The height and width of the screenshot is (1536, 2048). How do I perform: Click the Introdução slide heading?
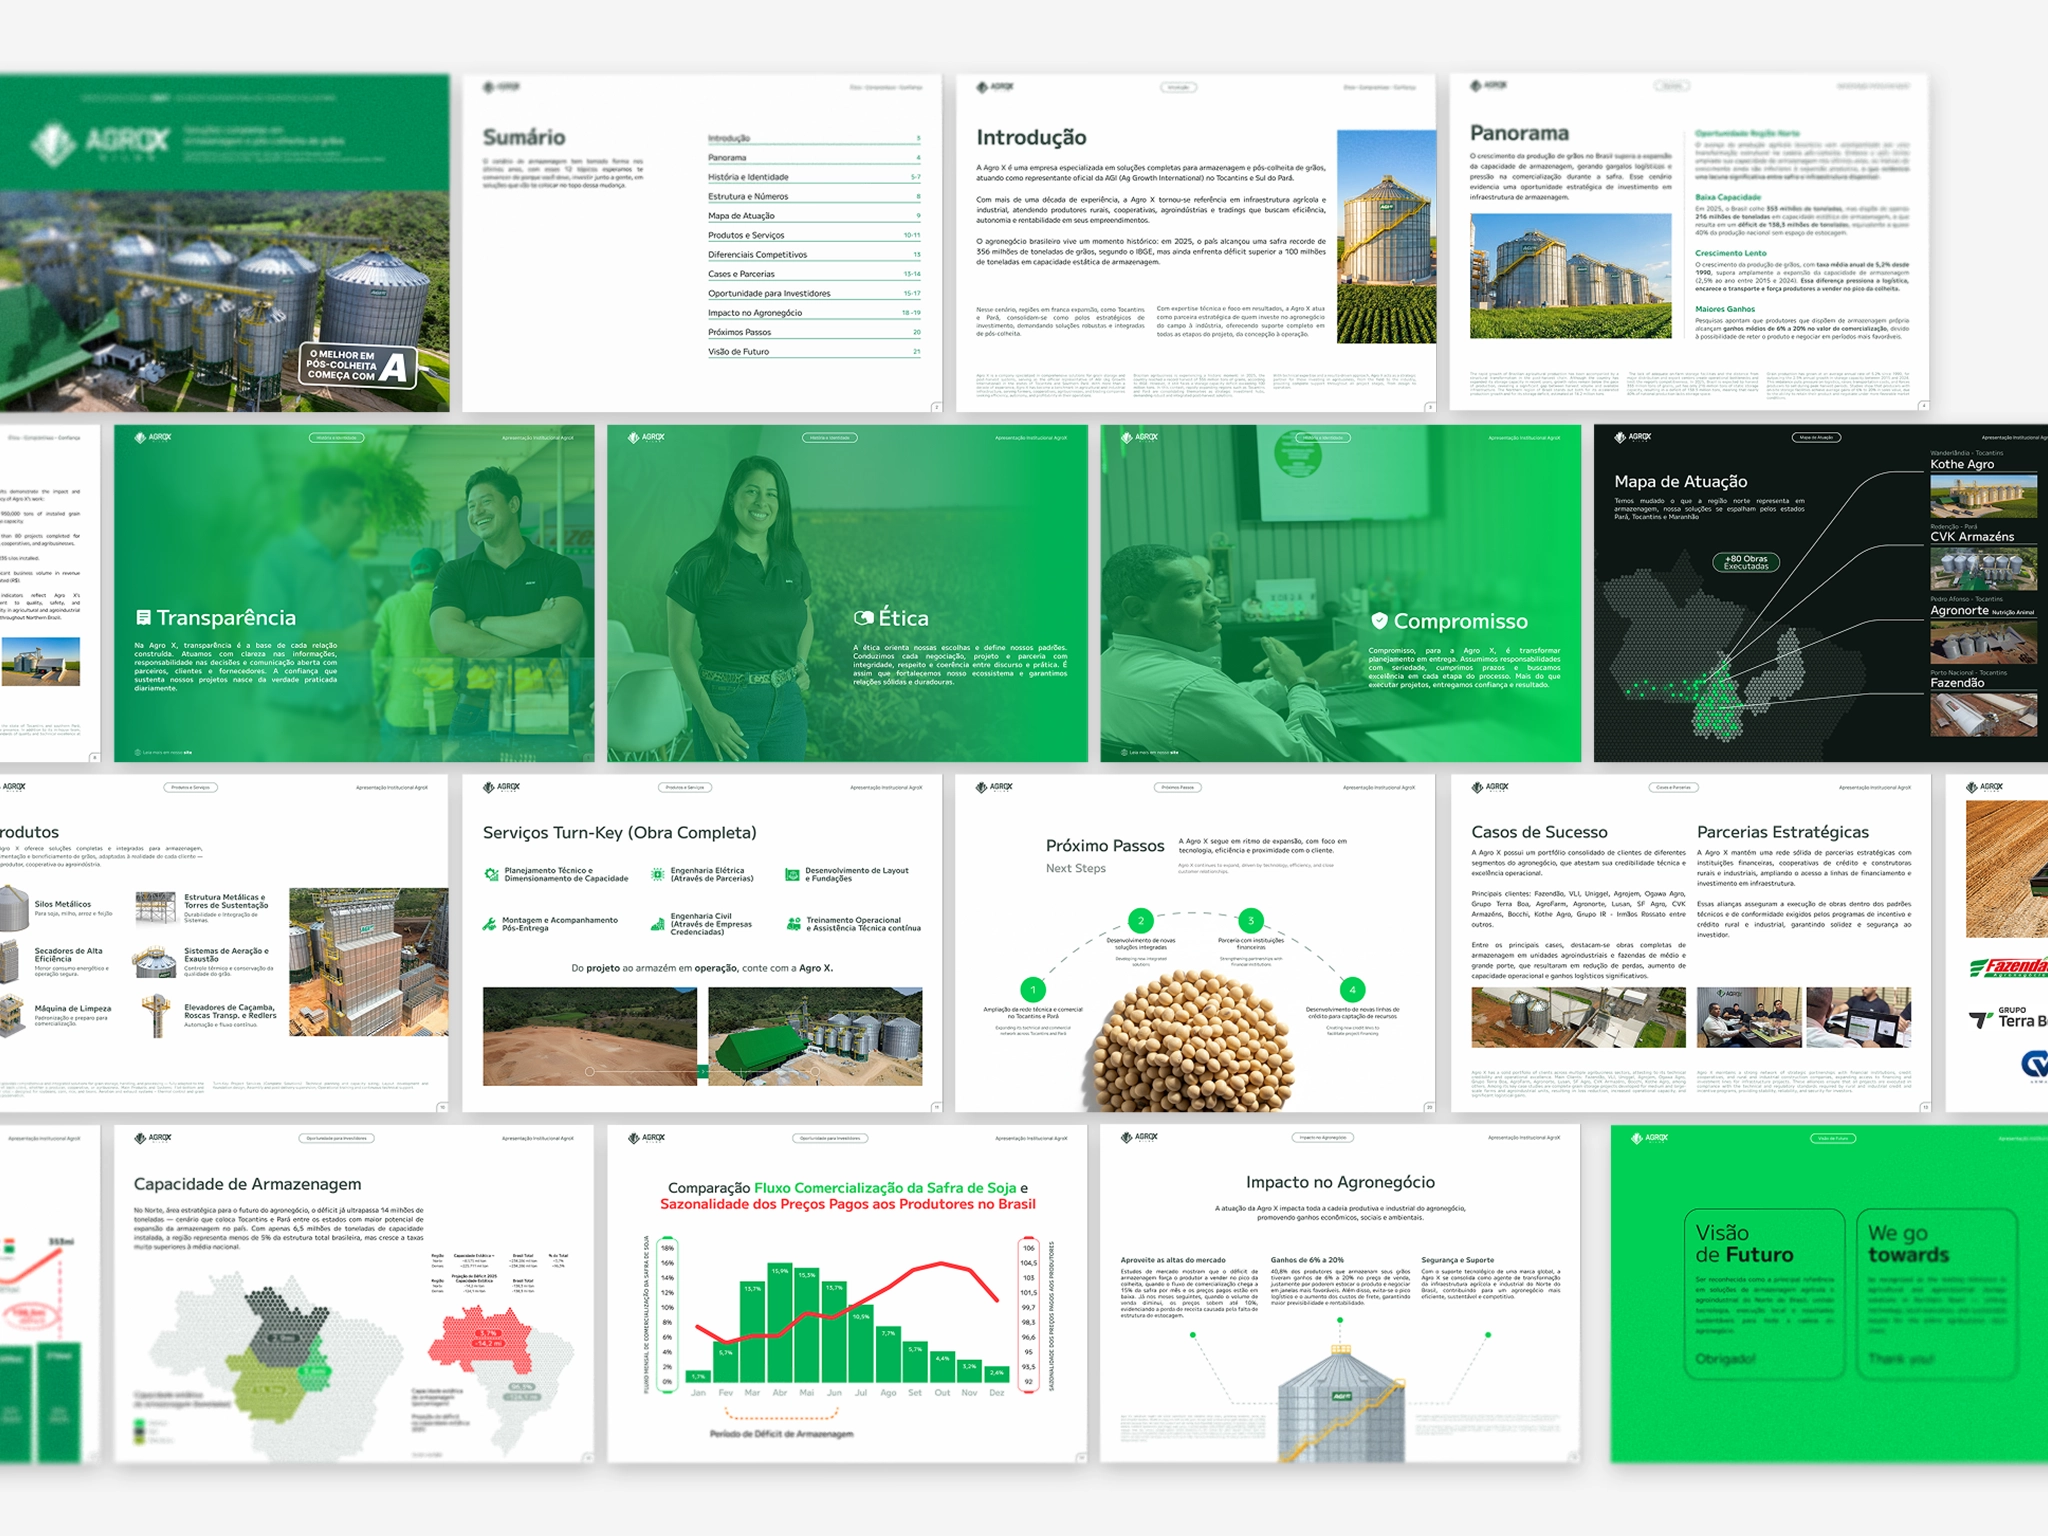pyautogui.click(x=1031, y=138)
